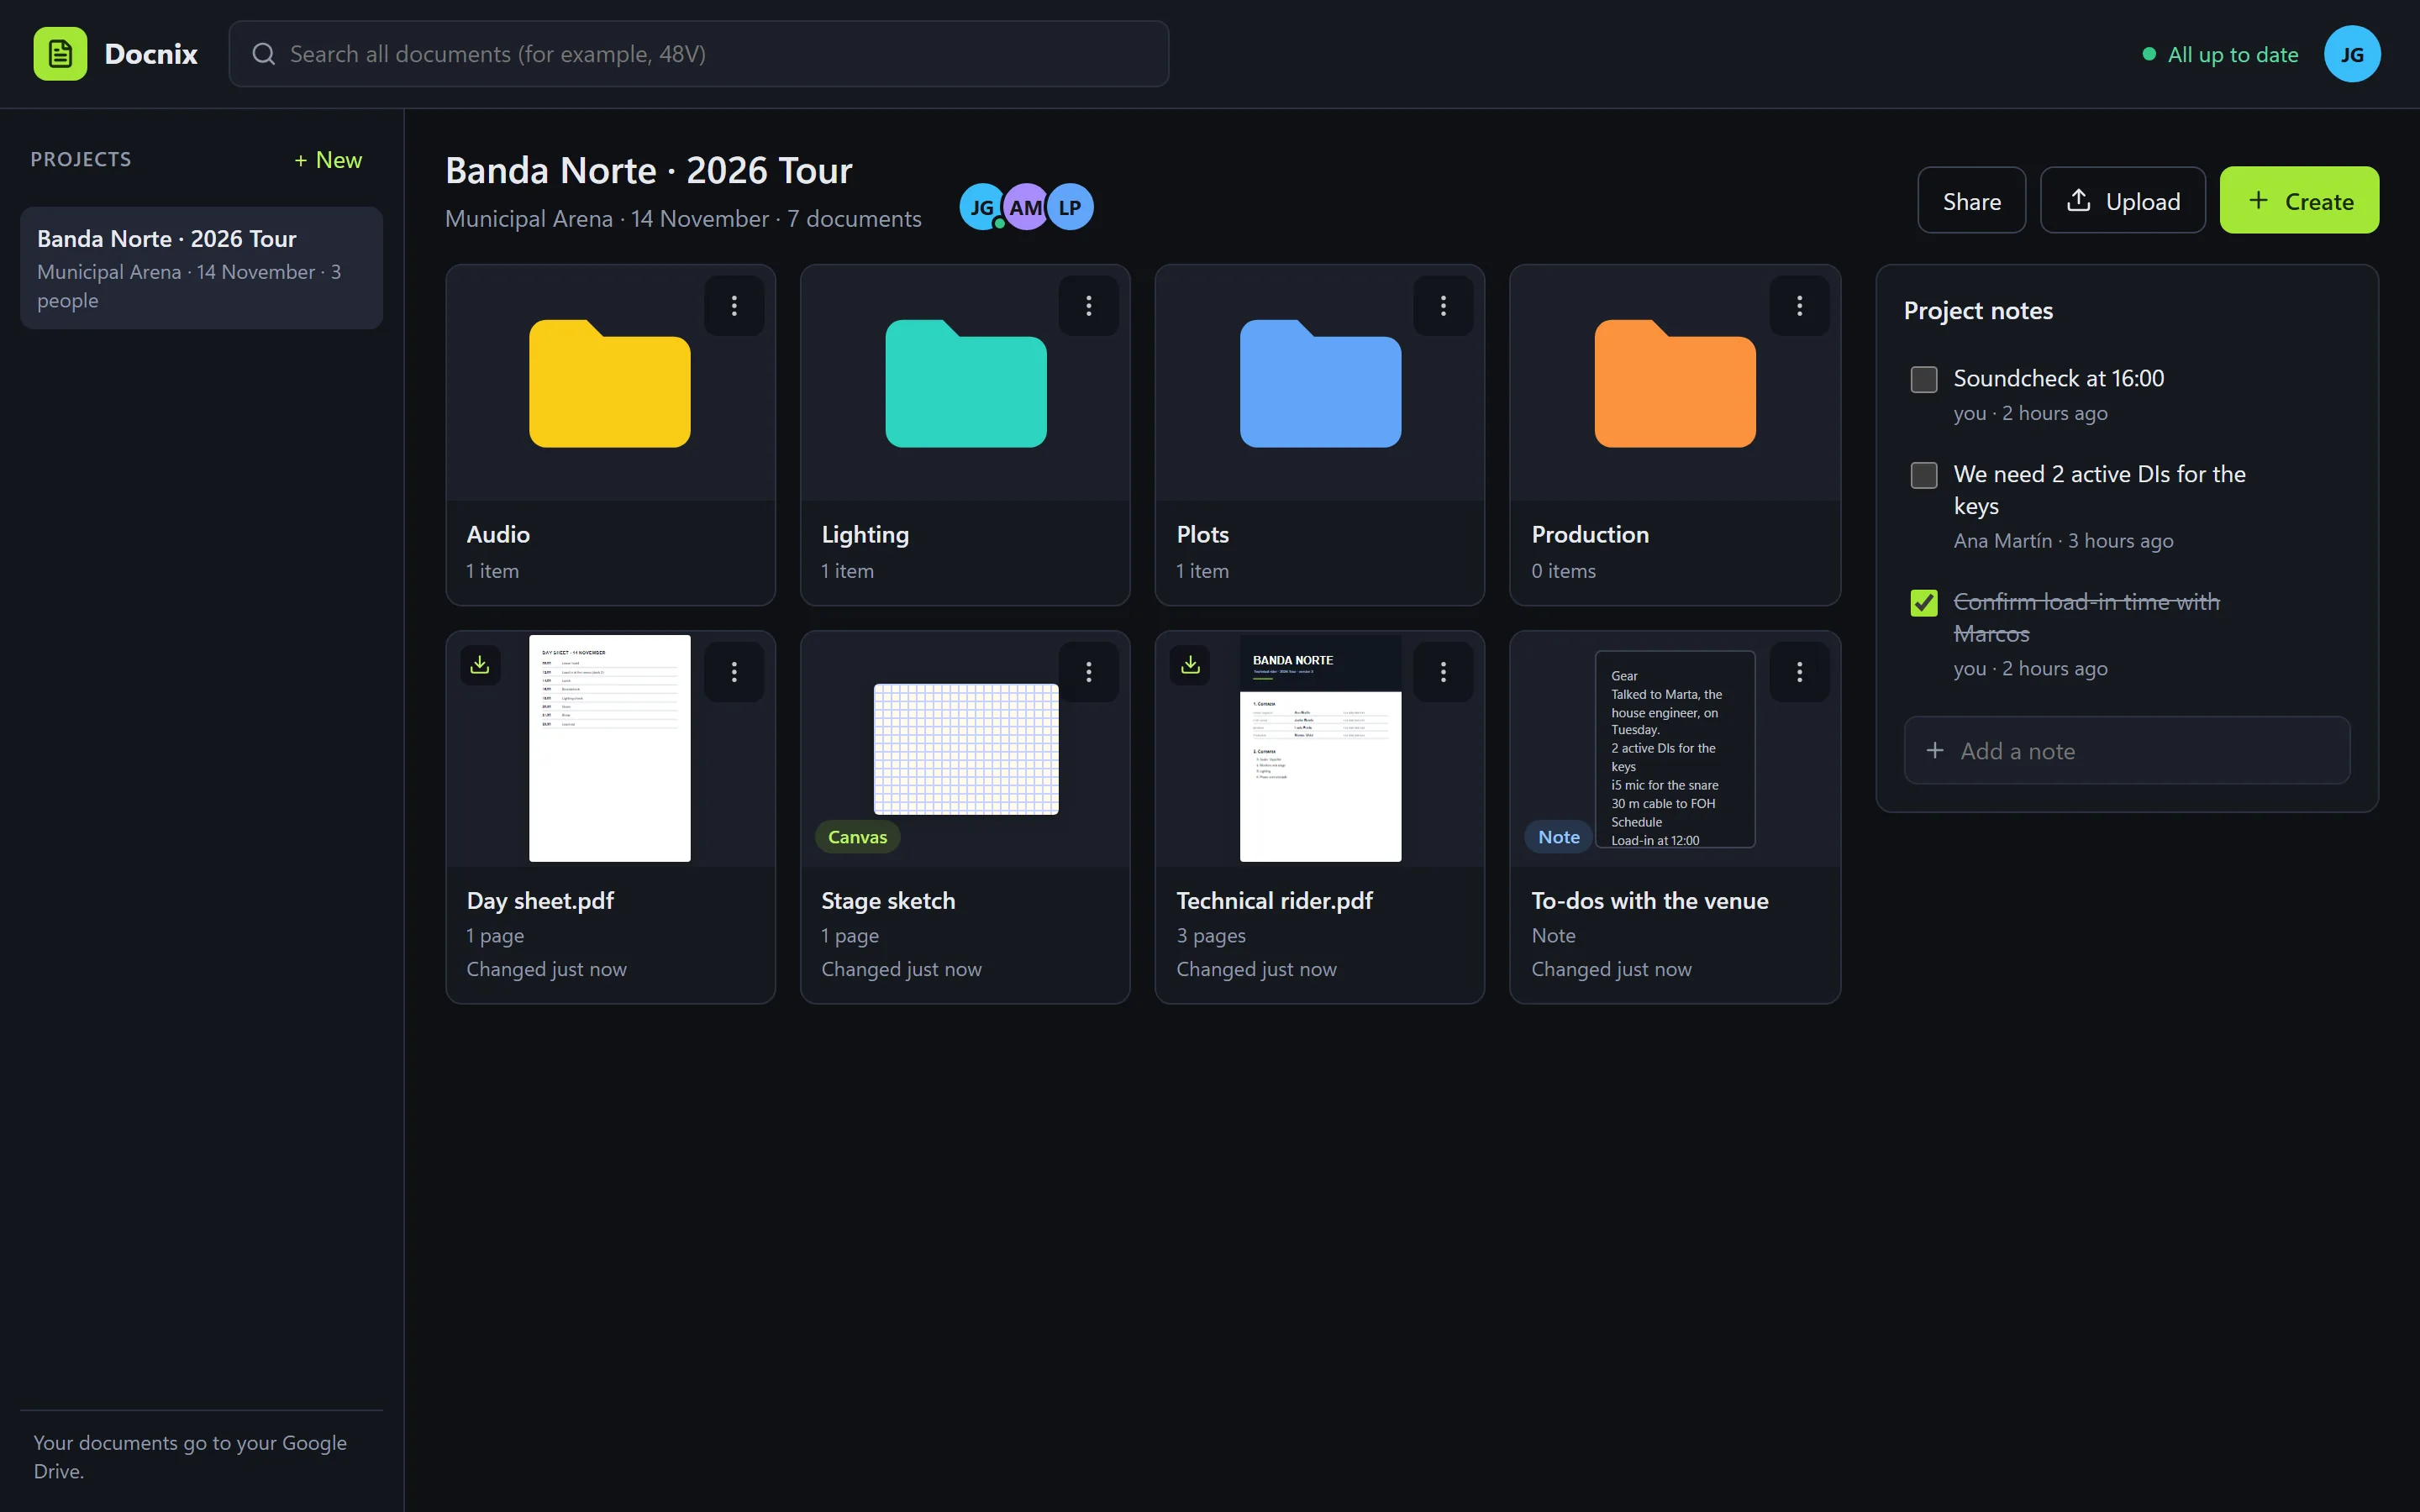Click the All up to date status
2420x1512 pixels.
(2220, 55)
